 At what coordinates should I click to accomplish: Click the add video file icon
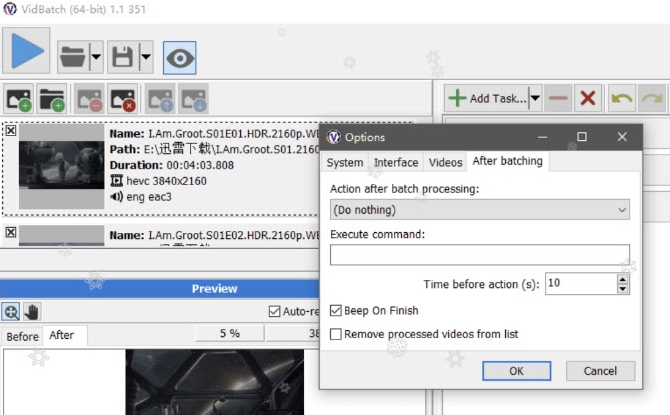[19, 100]
